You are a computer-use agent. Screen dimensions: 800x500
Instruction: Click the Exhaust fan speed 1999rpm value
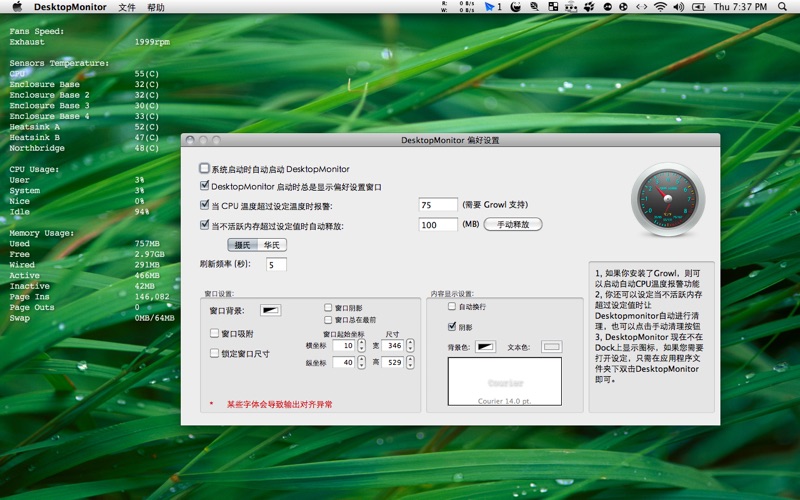152,42
